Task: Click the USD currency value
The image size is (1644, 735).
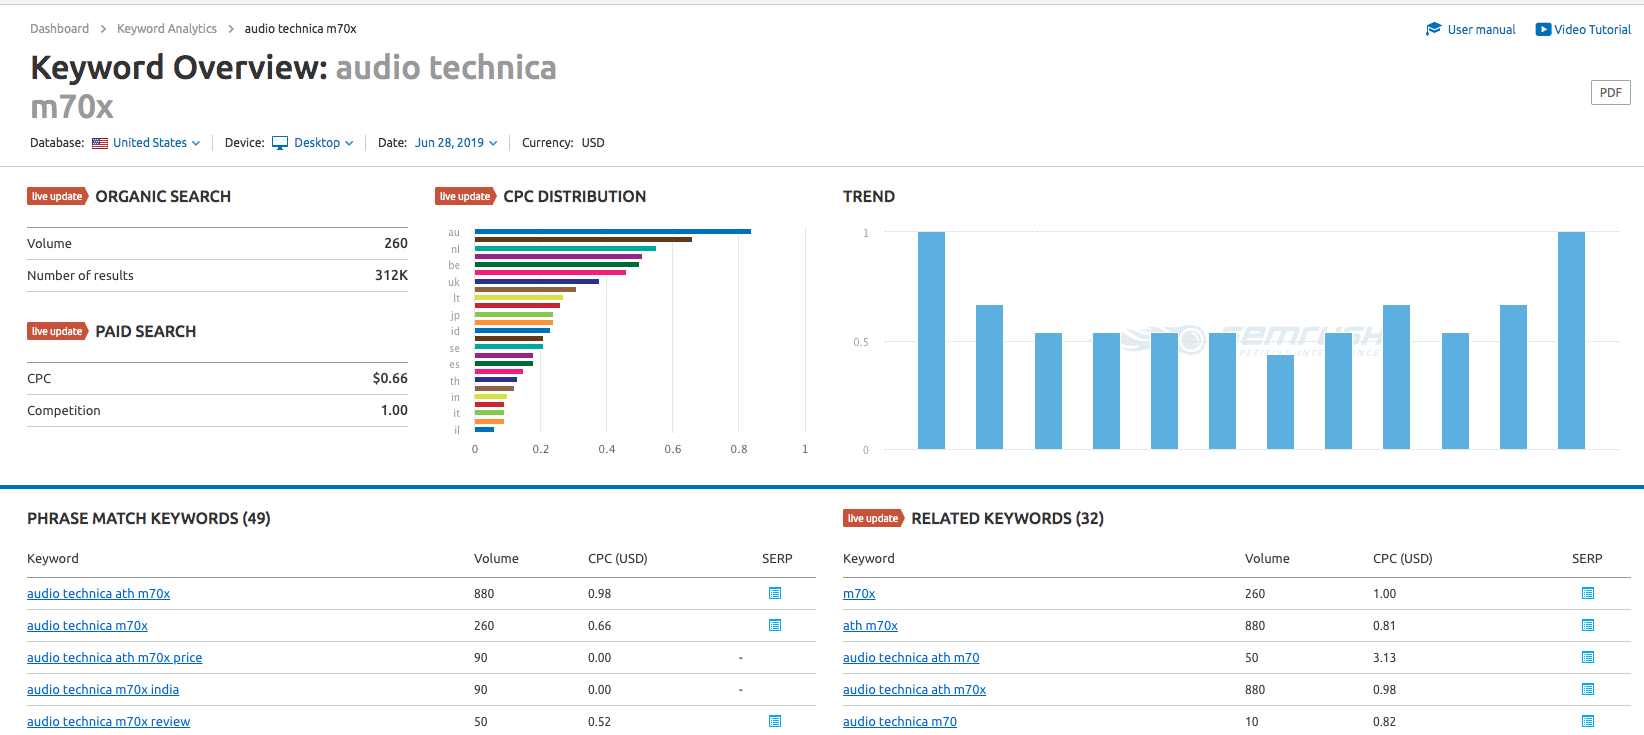Action: [593, 143]
